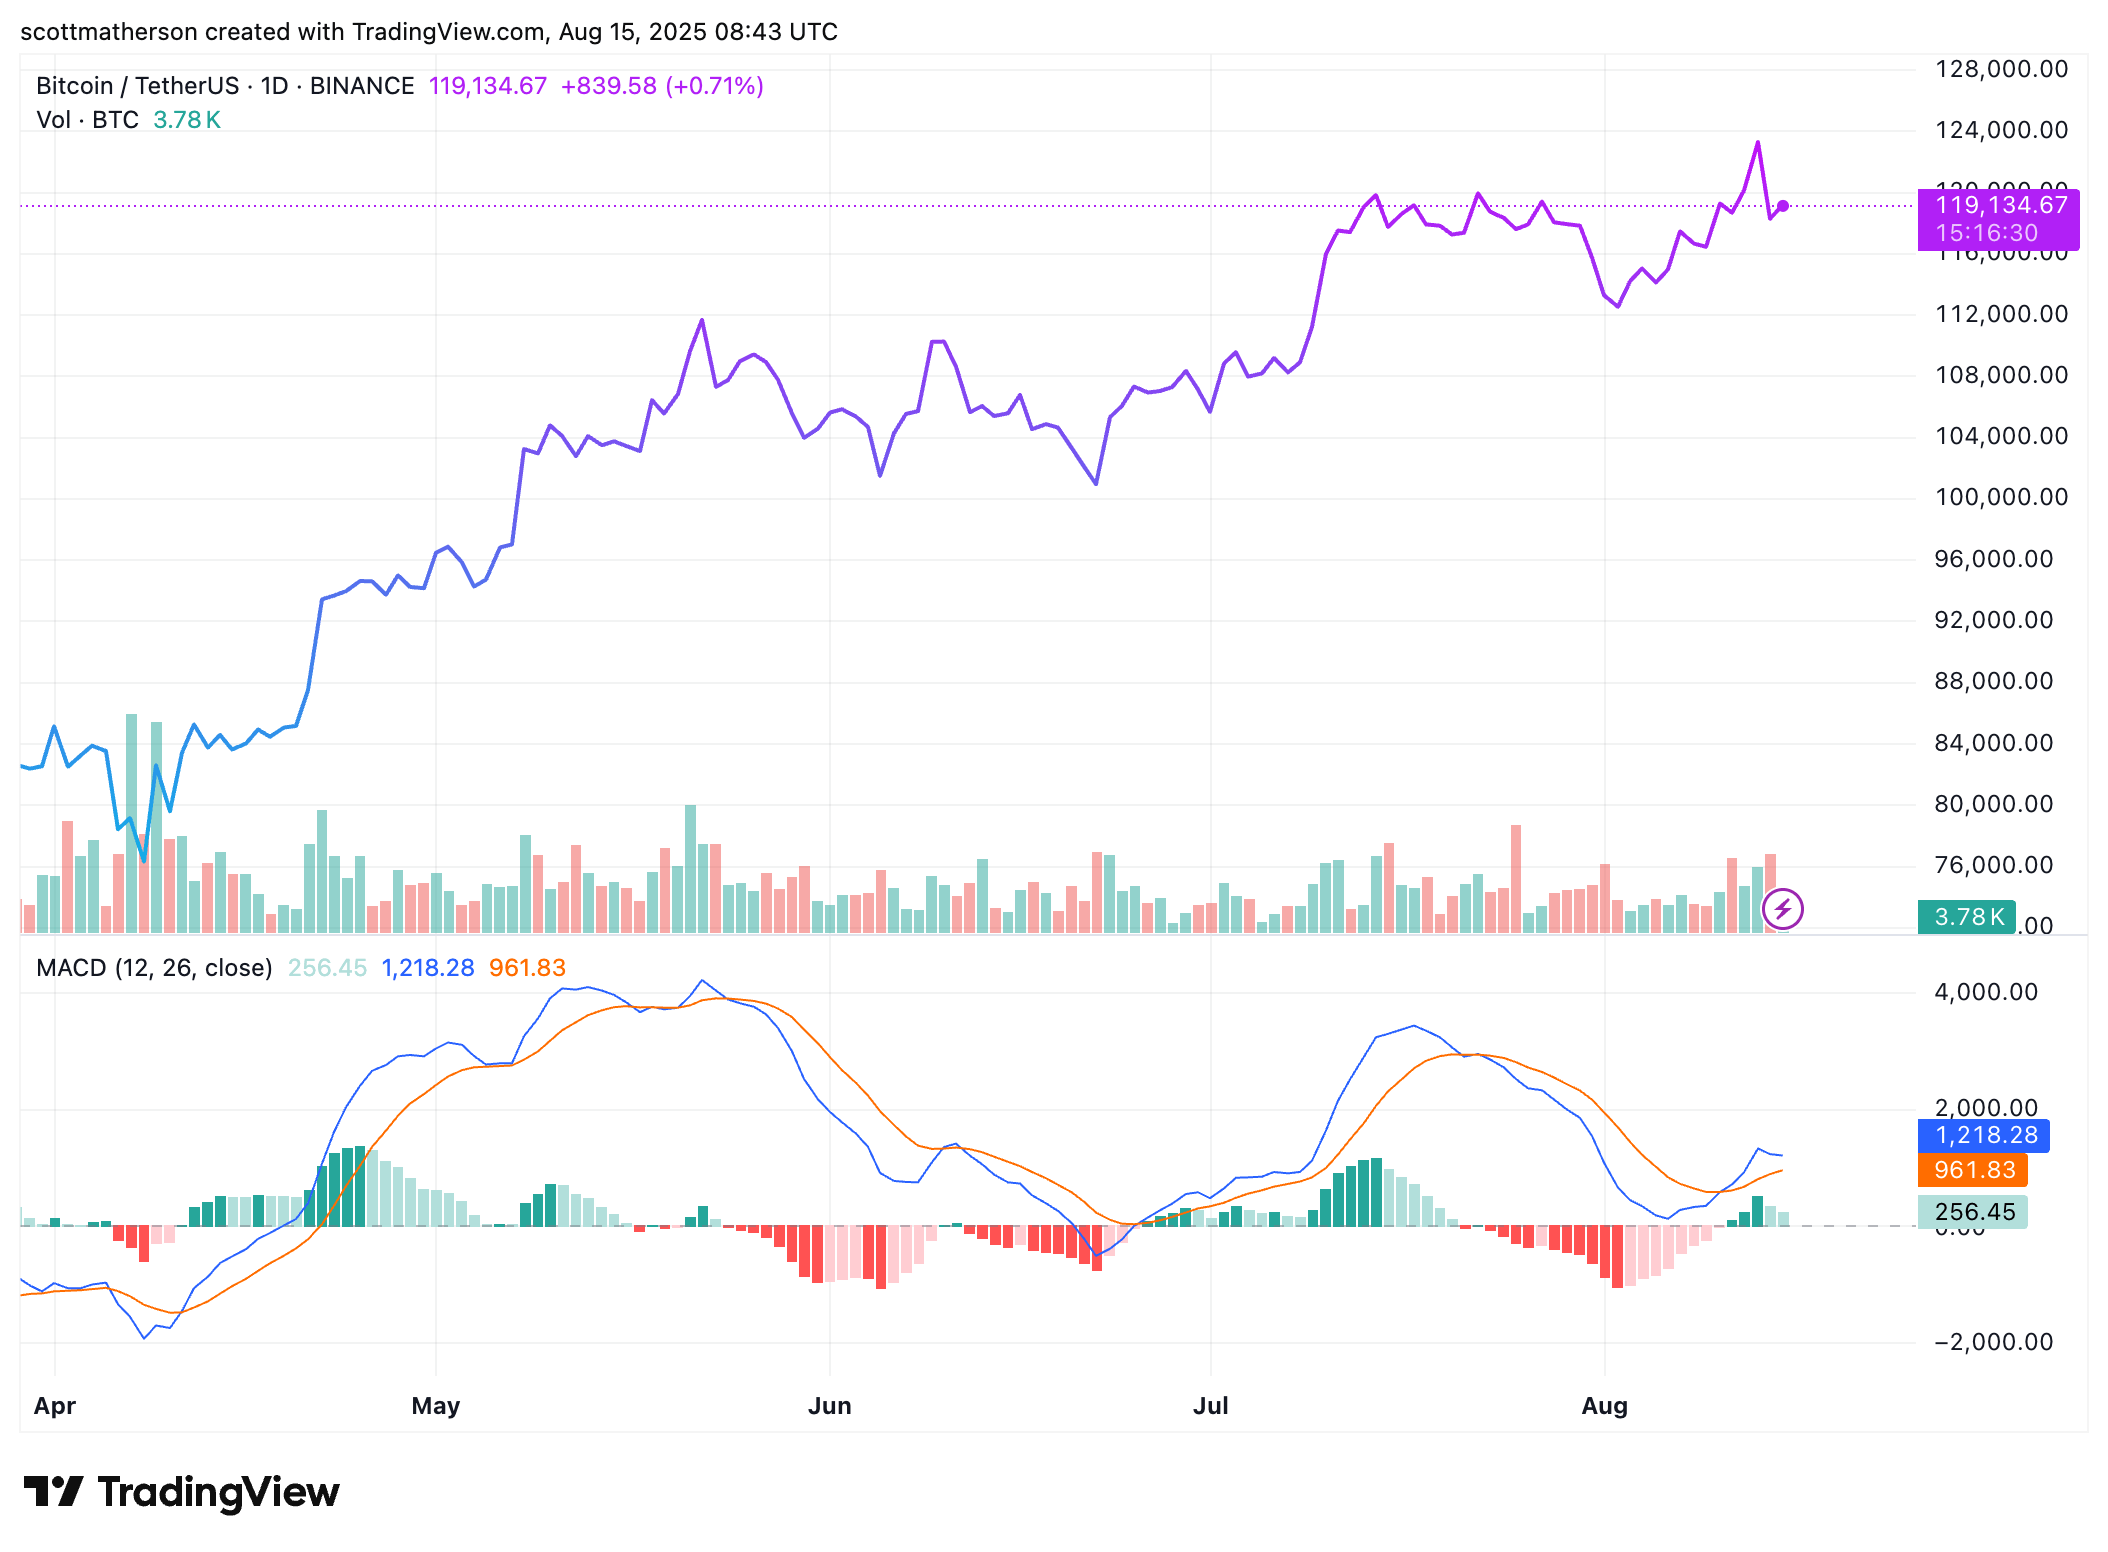
Task: Click the histogram value 256.45 tag
Action: 1972,1212
